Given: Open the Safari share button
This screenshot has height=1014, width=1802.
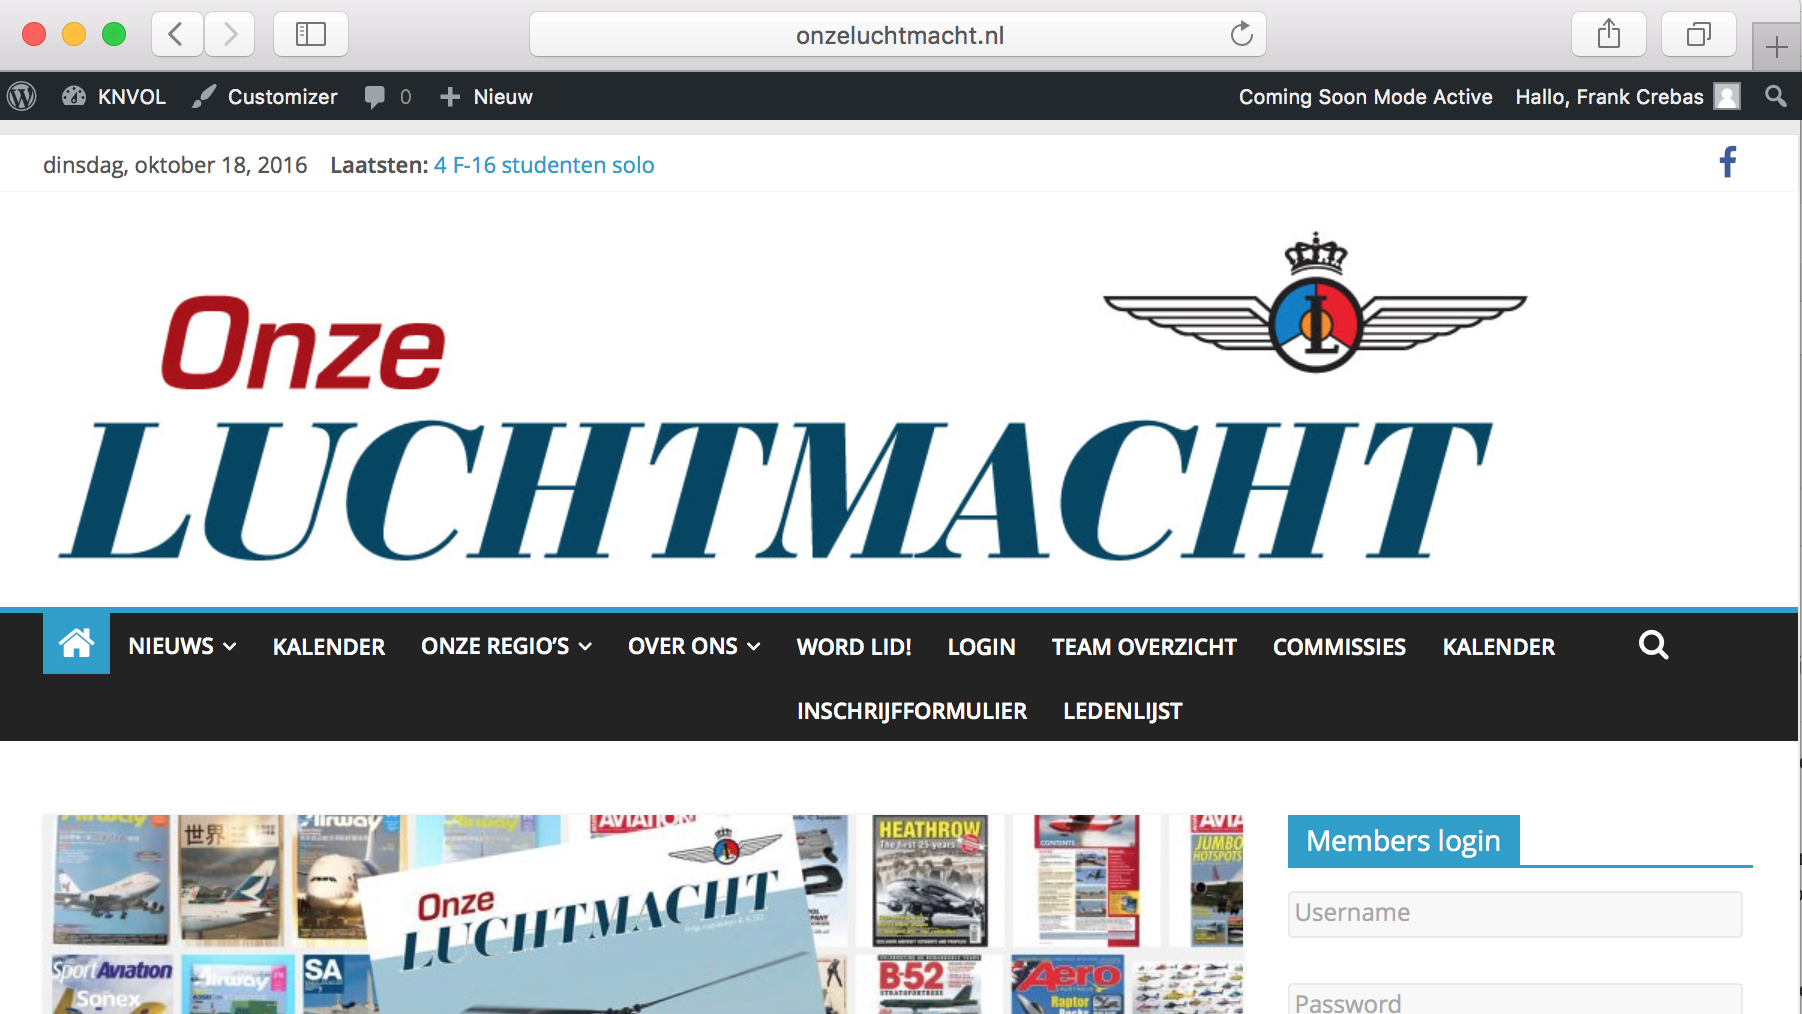Looking at the screenshot, I should click(x=1609, y=35).
